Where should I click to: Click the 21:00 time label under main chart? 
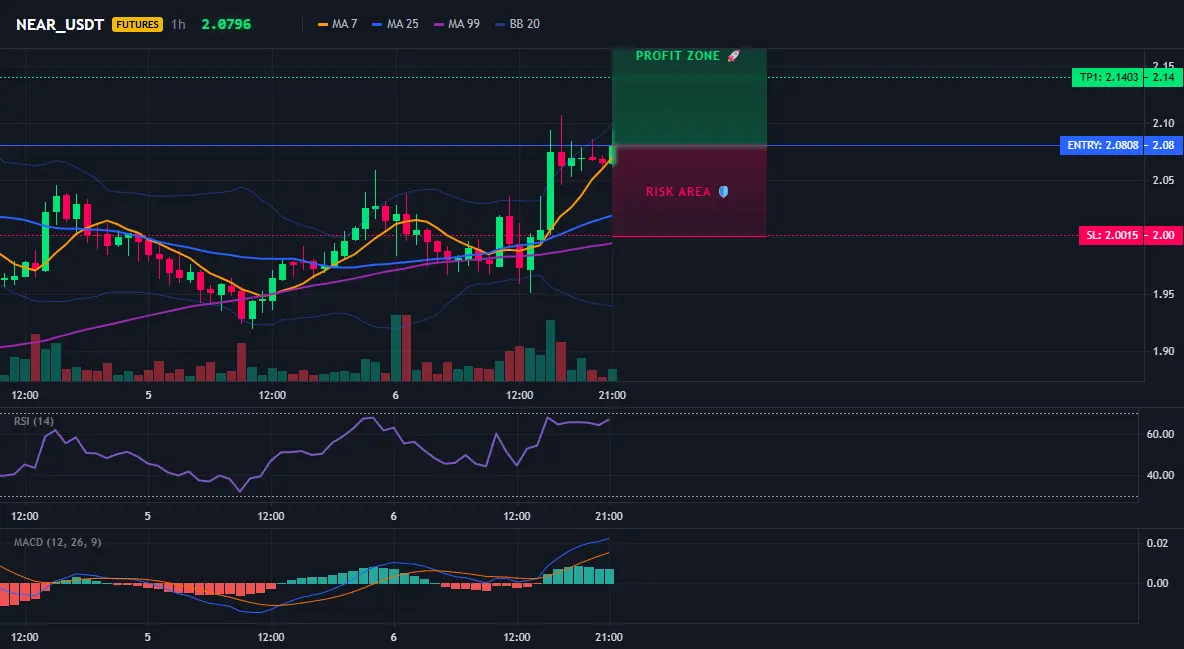tap(612, 395)
